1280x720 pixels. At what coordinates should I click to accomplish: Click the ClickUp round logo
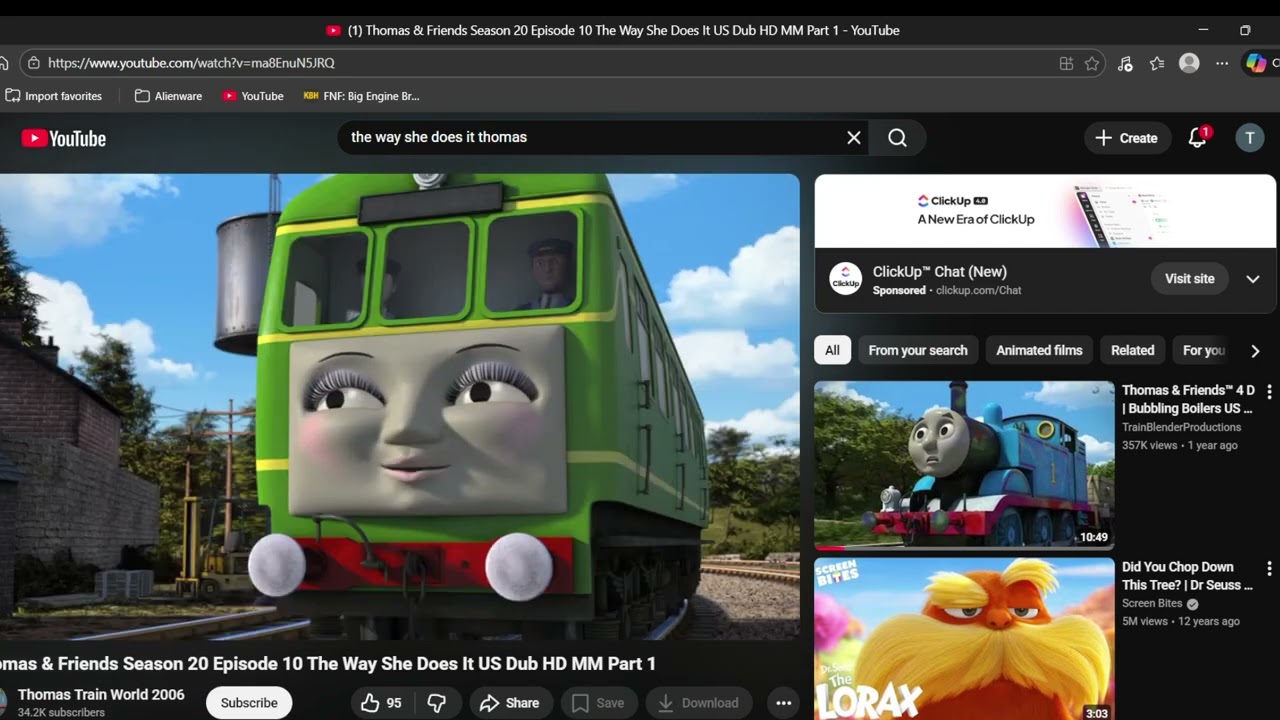tap(846, 279)
